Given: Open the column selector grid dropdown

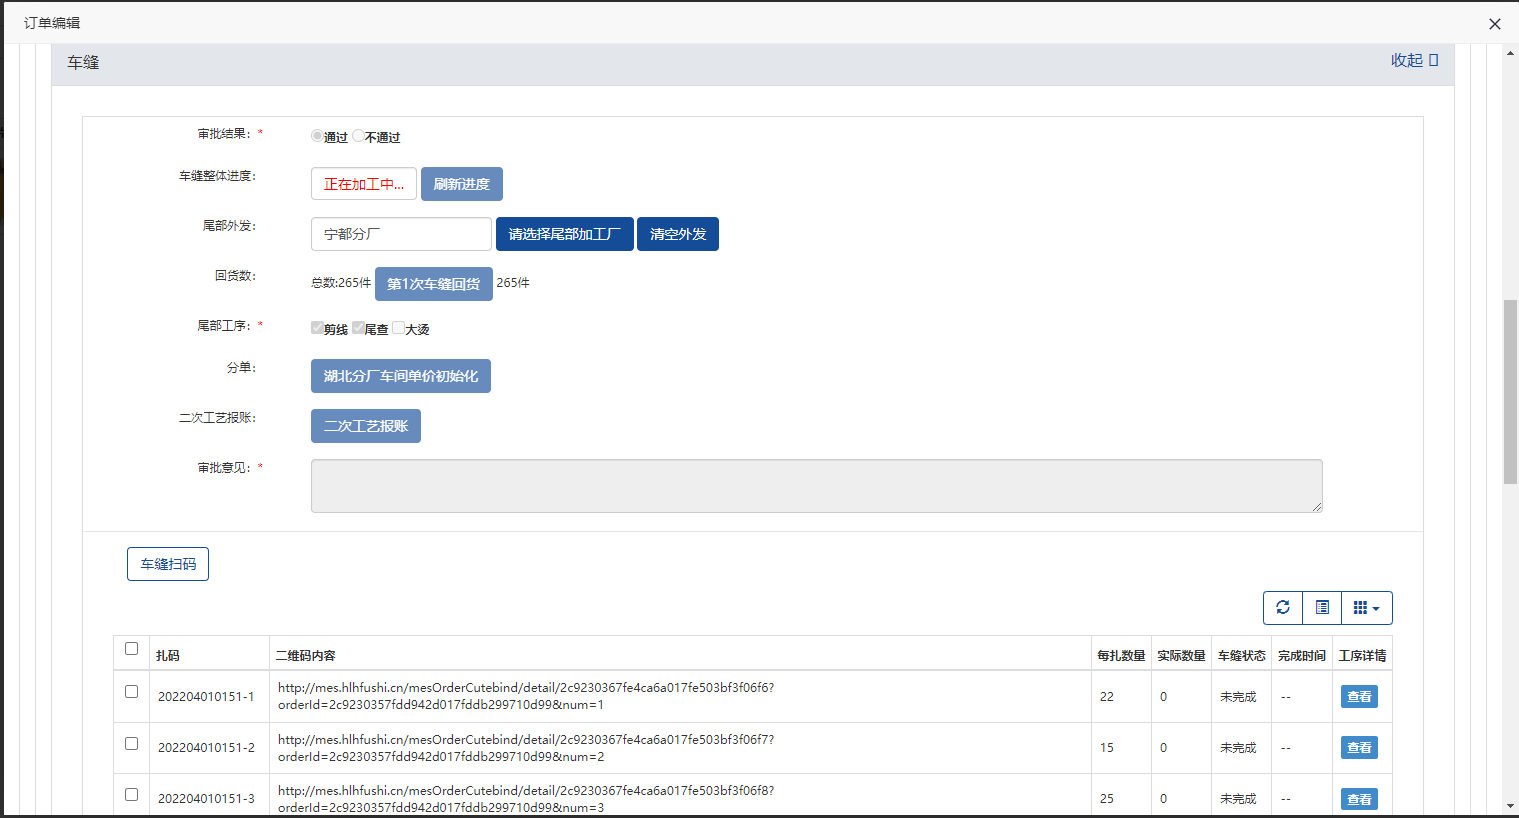Looking at the screenshot, I should [x=1366, y=608].
